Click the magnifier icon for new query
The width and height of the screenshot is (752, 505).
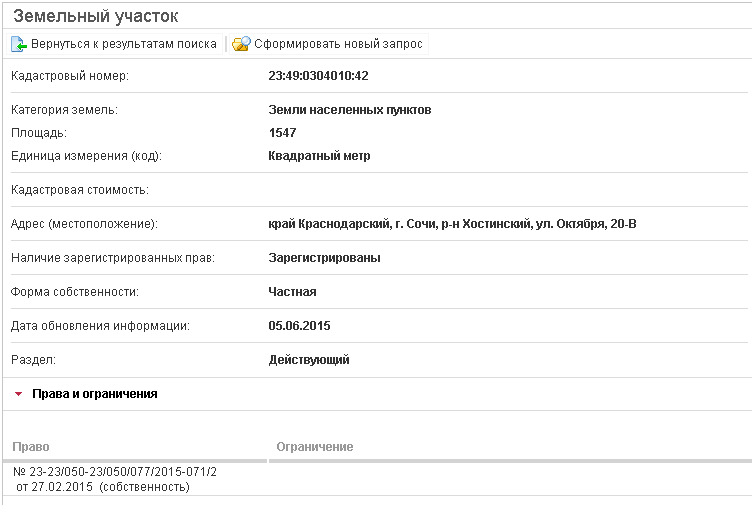pyautogui.click(x=241, y=44)
